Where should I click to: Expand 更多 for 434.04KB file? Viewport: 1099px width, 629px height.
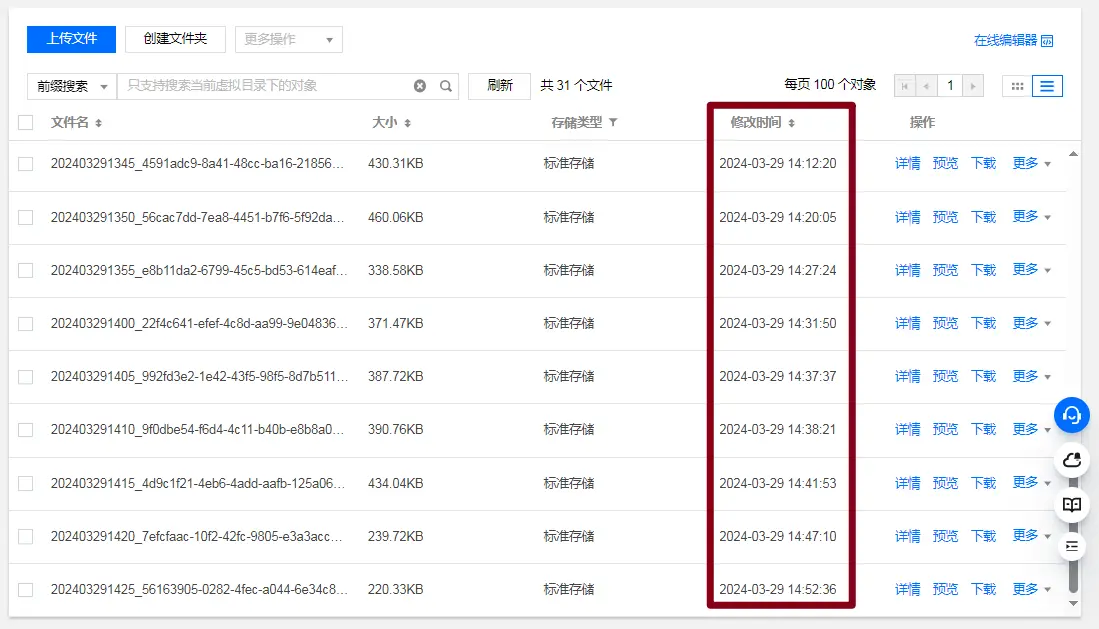click(x=1032, y=483)
